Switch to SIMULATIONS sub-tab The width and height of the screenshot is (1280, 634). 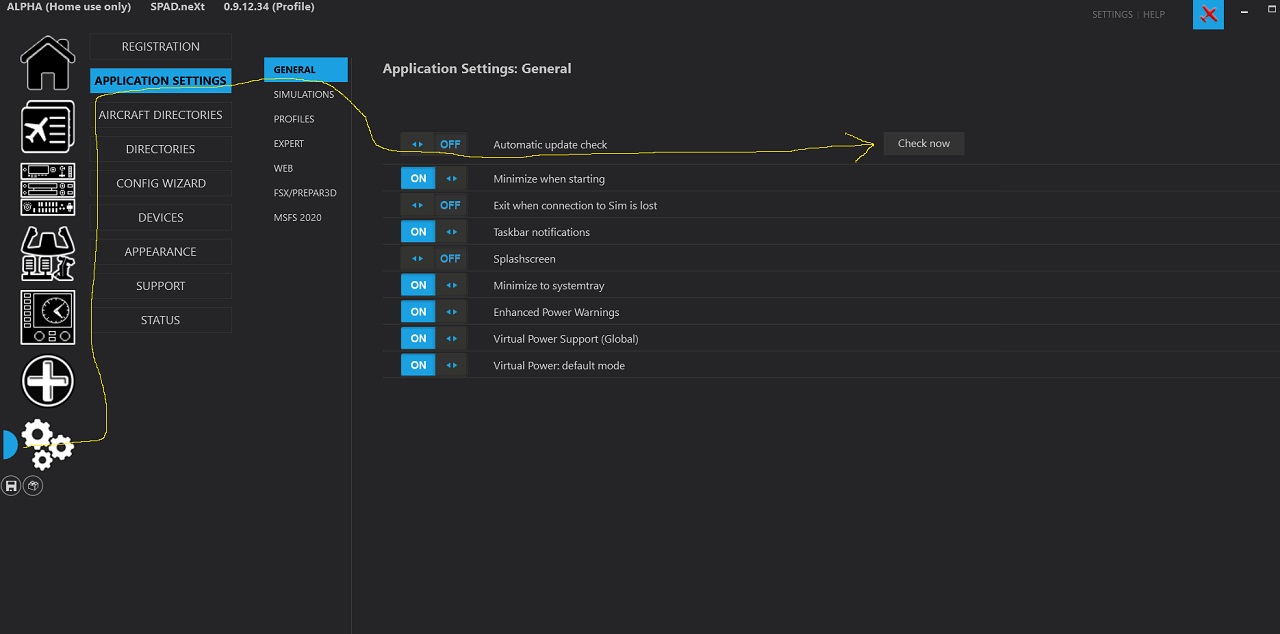[x=304, y=94]
